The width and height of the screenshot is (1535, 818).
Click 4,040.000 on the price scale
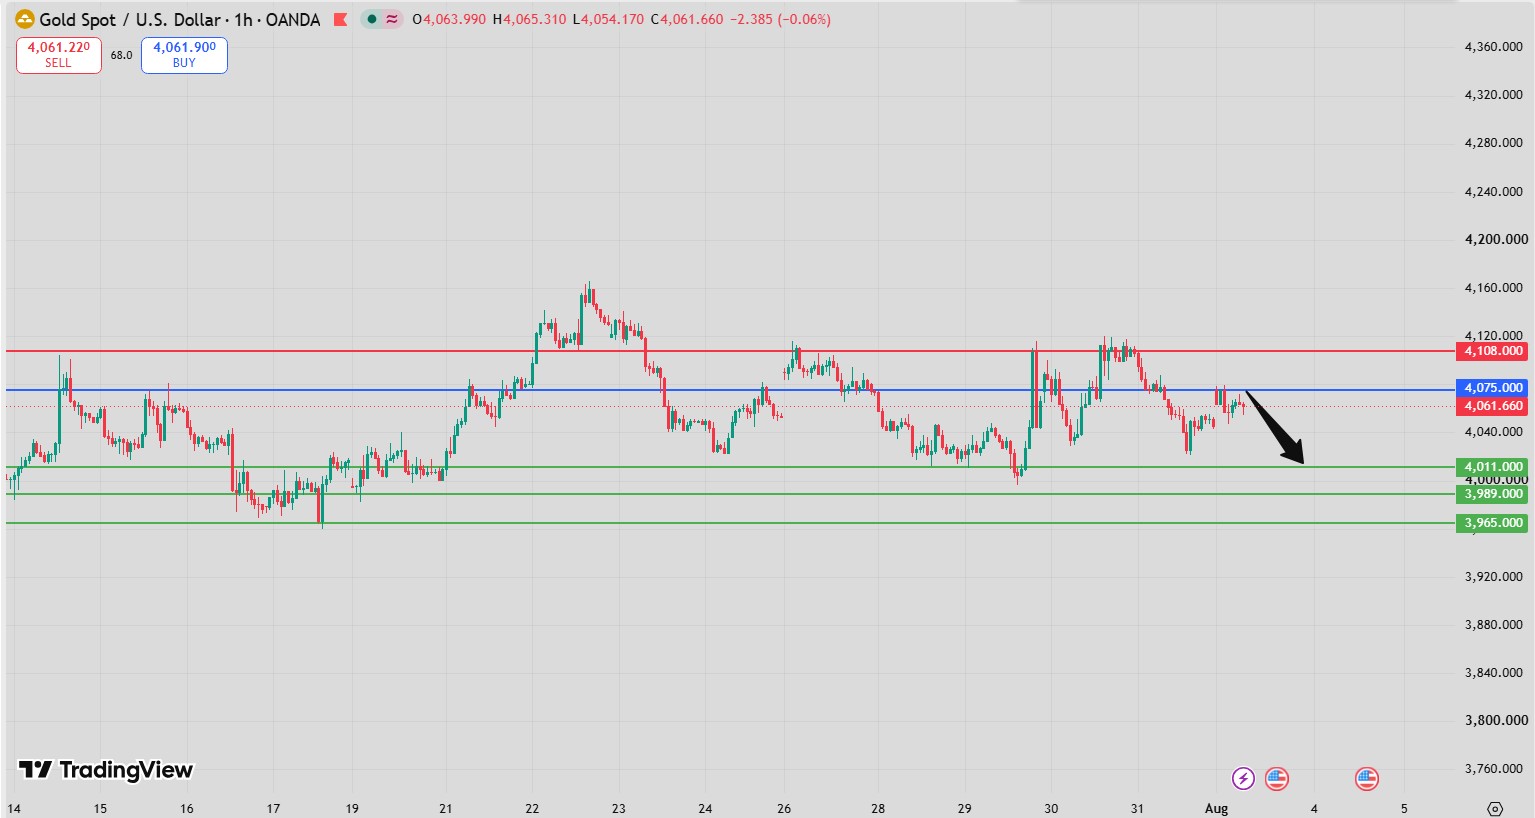coord(1493,432)
